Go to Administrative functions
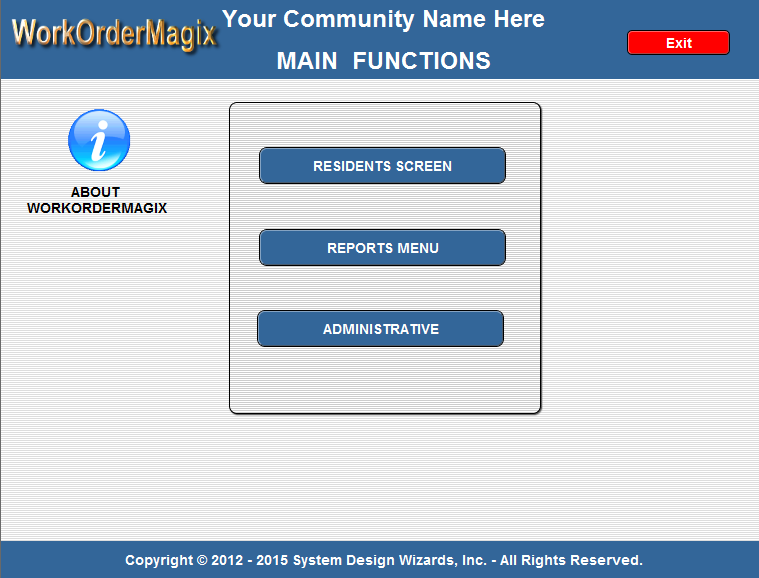 coord(380,329)
